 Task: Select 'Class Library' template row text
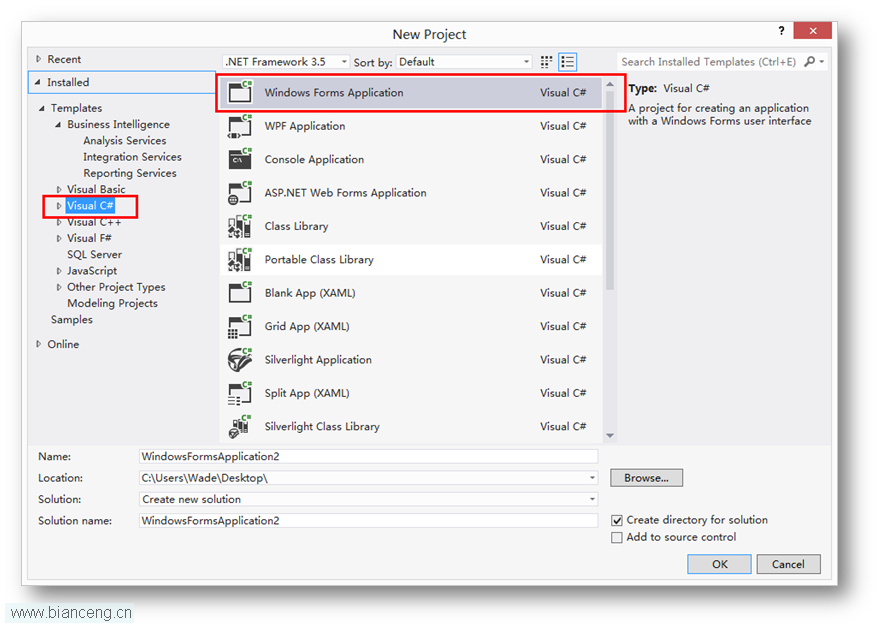pyautogui.click(x=296, y=226)
